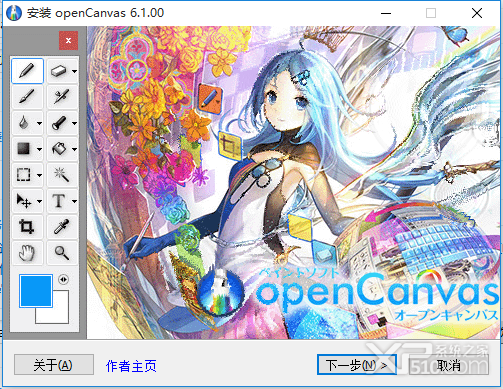Expand the gradient tool dropdown arrow
This screenshot has height=389, width=503.
click(39, 149)
